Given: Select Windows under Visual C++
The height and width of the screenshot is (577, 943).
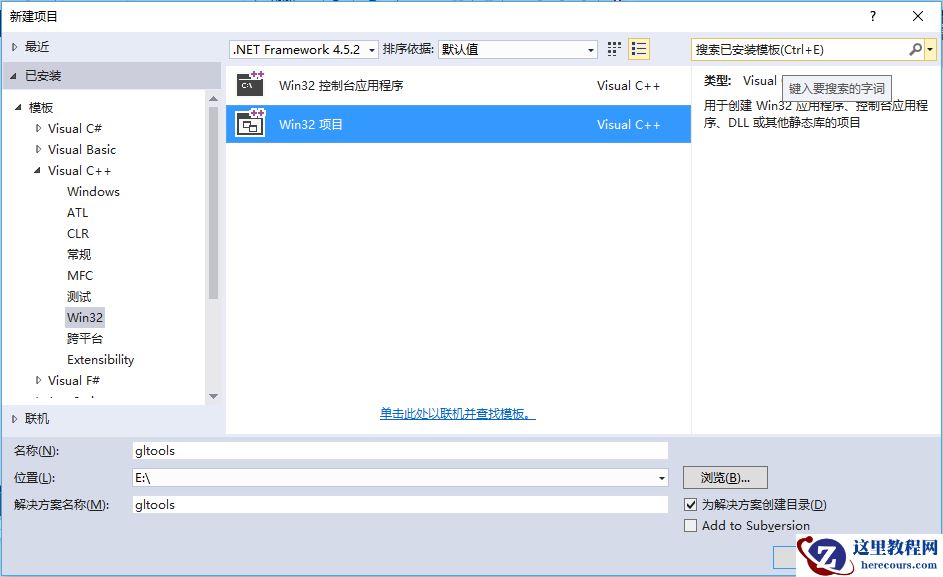Looking at the screenshot, I should 93,191.
